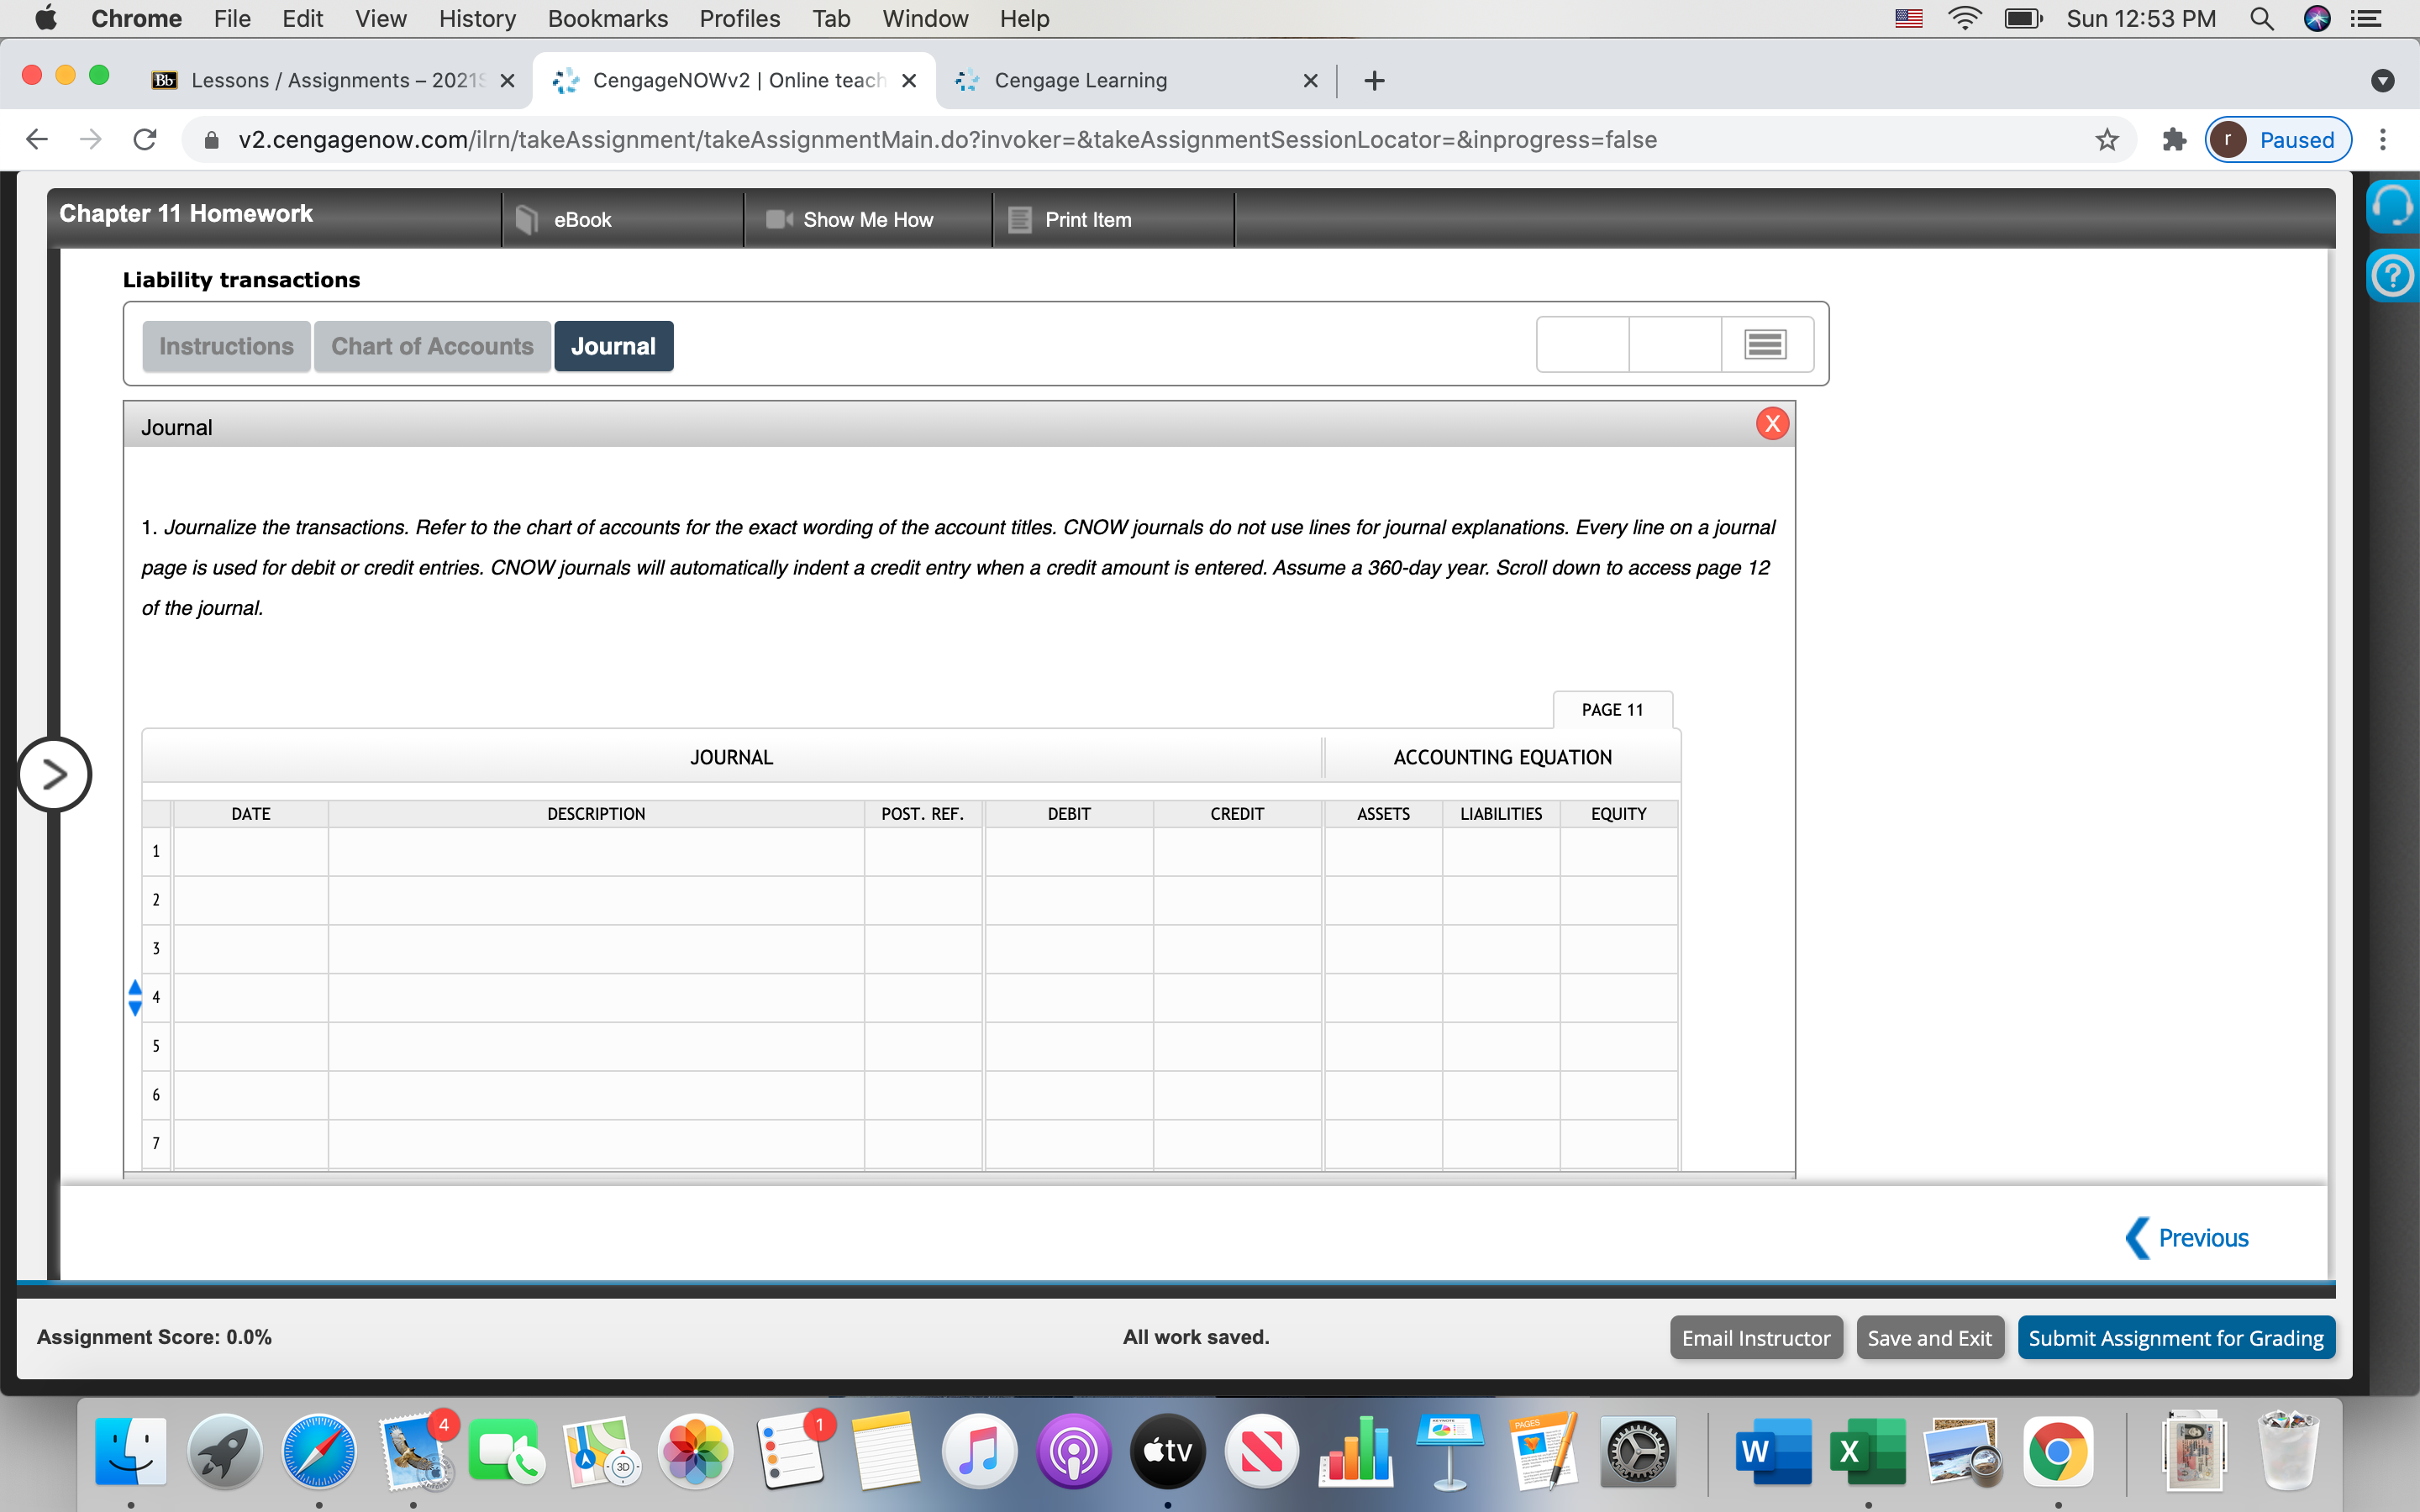The image size is (2420, 1512).
Task: Expand the left side panel chevron
Action: coord(54,774)
